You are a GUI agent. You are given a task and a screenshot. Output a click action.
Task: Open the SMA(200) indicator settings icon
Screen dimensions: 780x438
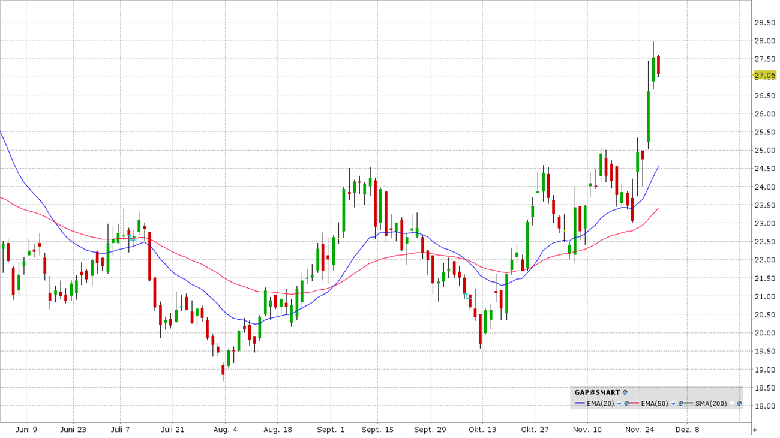(740, 404)
